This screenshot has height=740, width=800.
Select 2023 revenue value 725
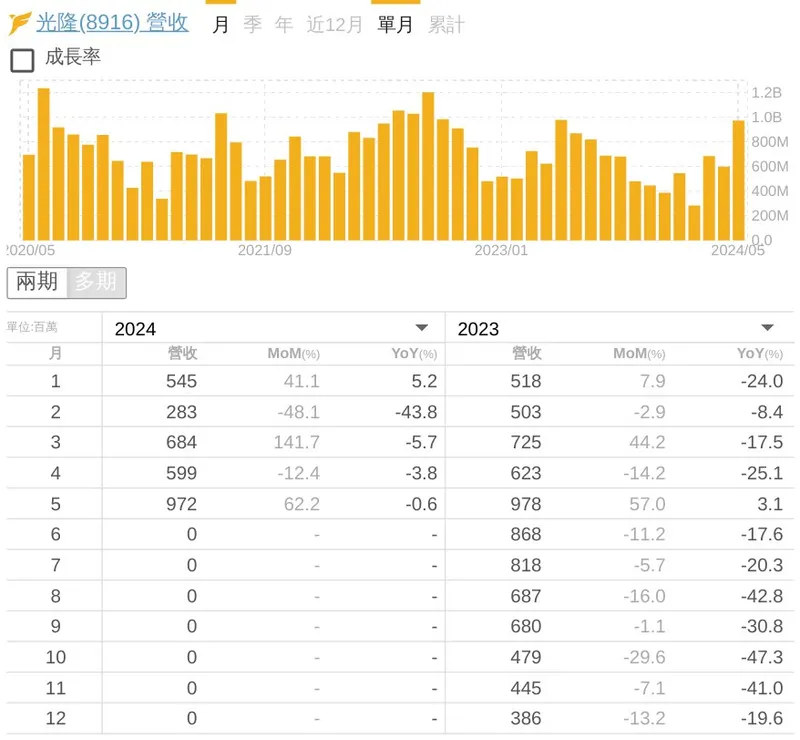pyautogui.click(x=526, y=442)
